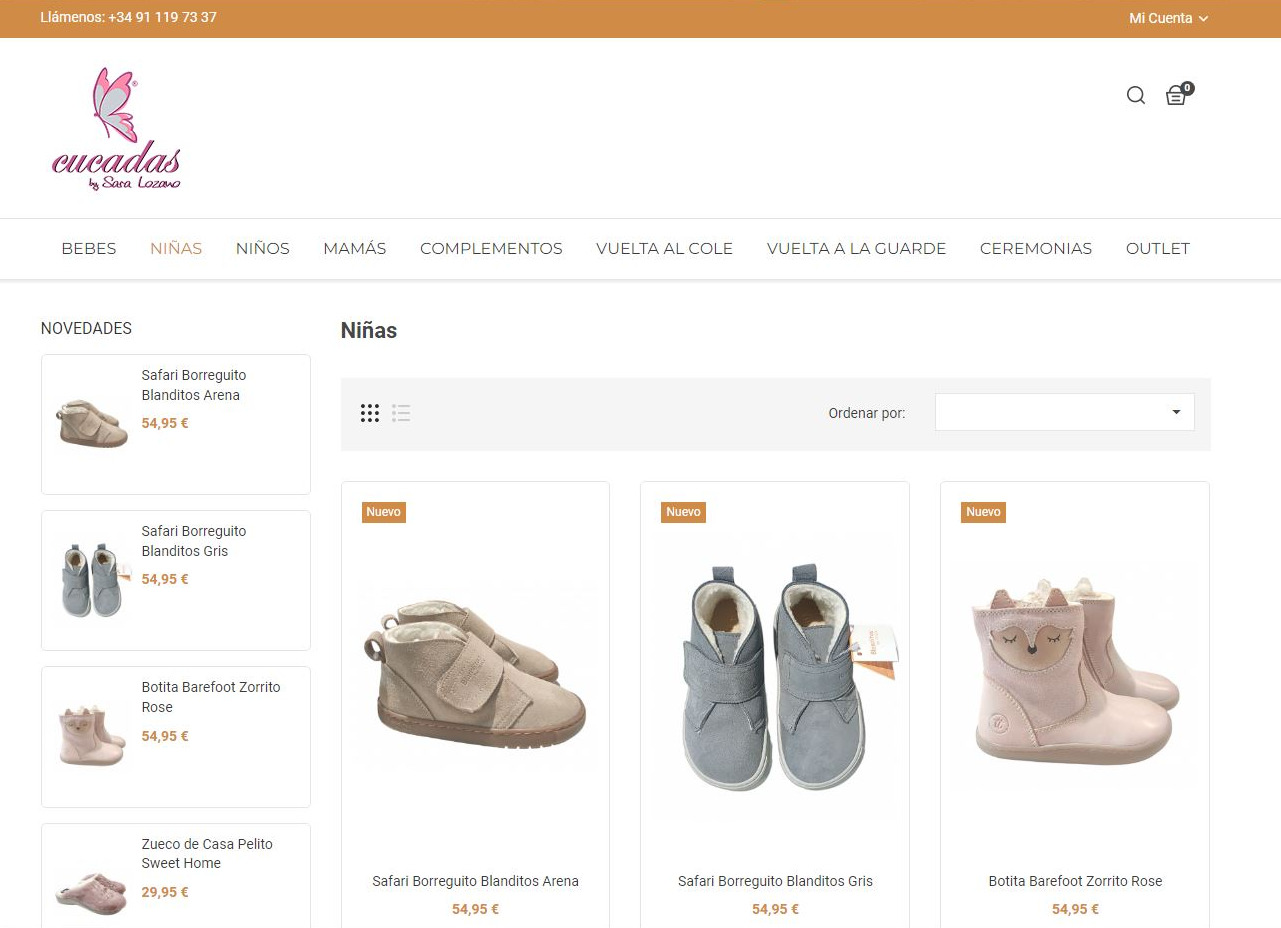
Task: Click the Cucadas butterfly logo
Action: click(x=116, y=128)
